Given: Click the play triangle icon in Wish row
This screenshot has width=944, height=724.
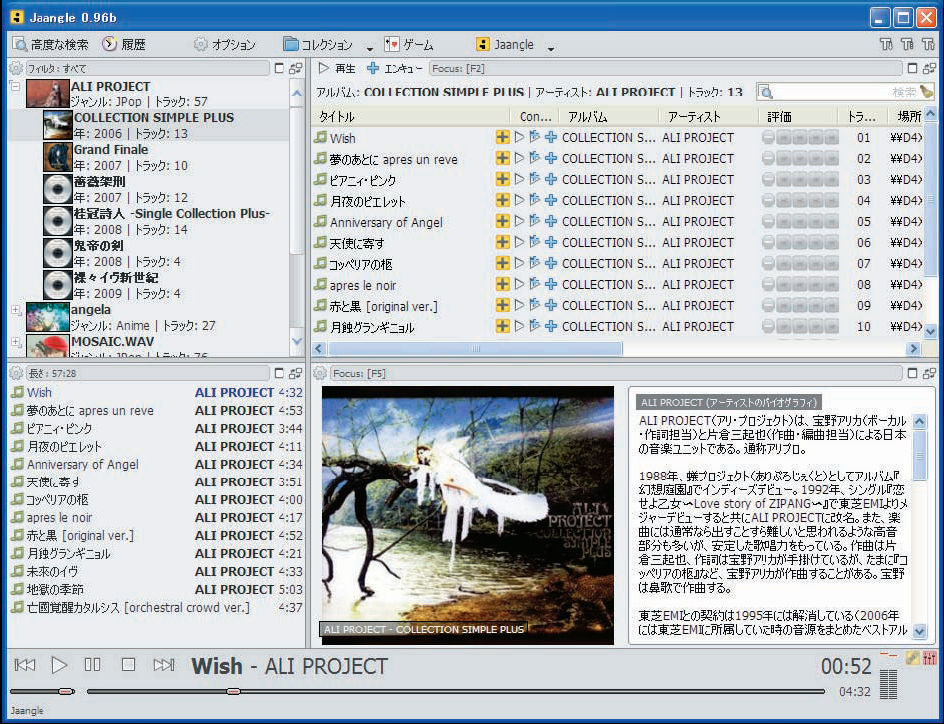Looking at the screenshot, I should click(x=519, y=137).
